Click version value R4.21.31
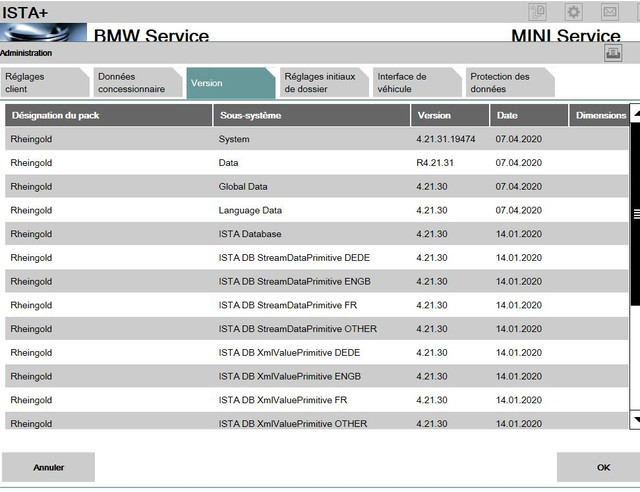The height and width of the screenshot is (492, 640). coord(435,163)
